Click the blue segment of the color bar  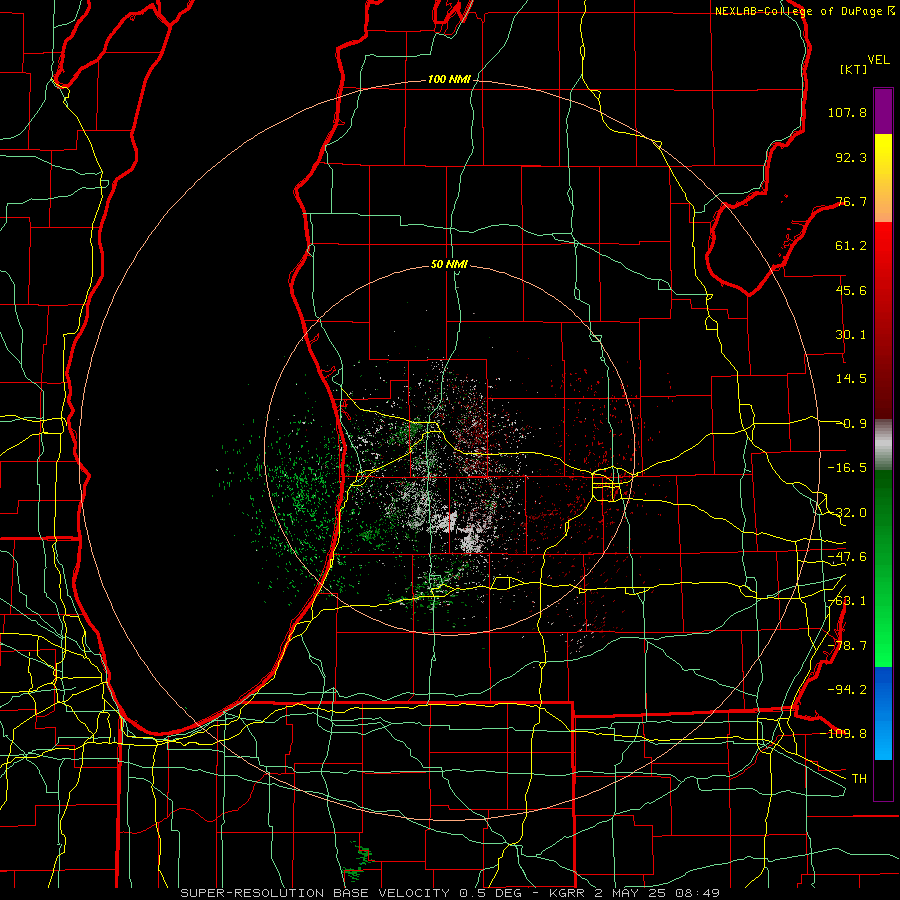point(883,713)
